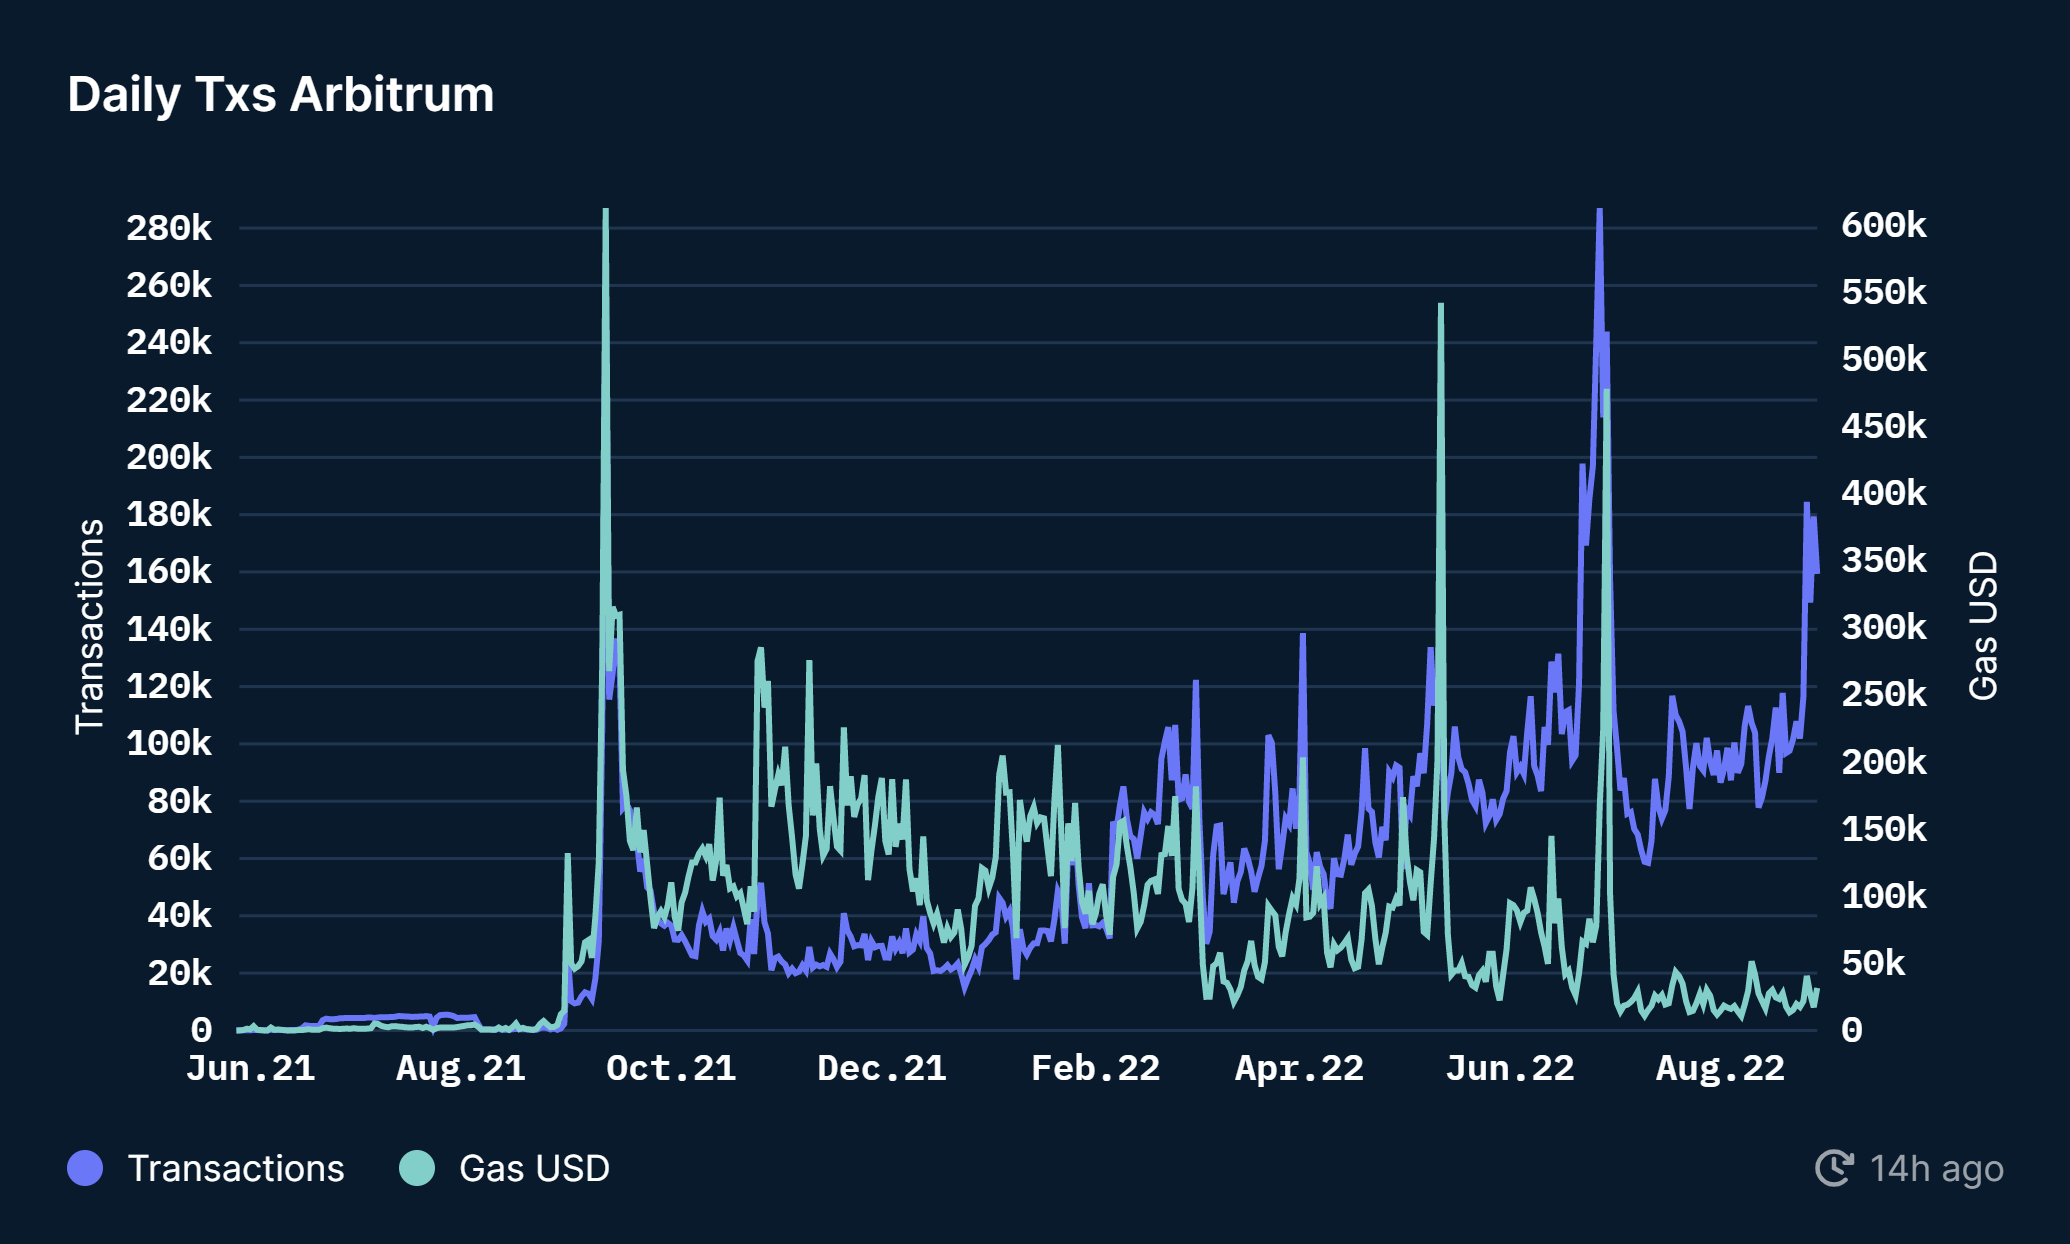Viewport: 2070px width, 1244px height.
Task: Click the highest purple Transactions peak
Action: click(1600, 212)
